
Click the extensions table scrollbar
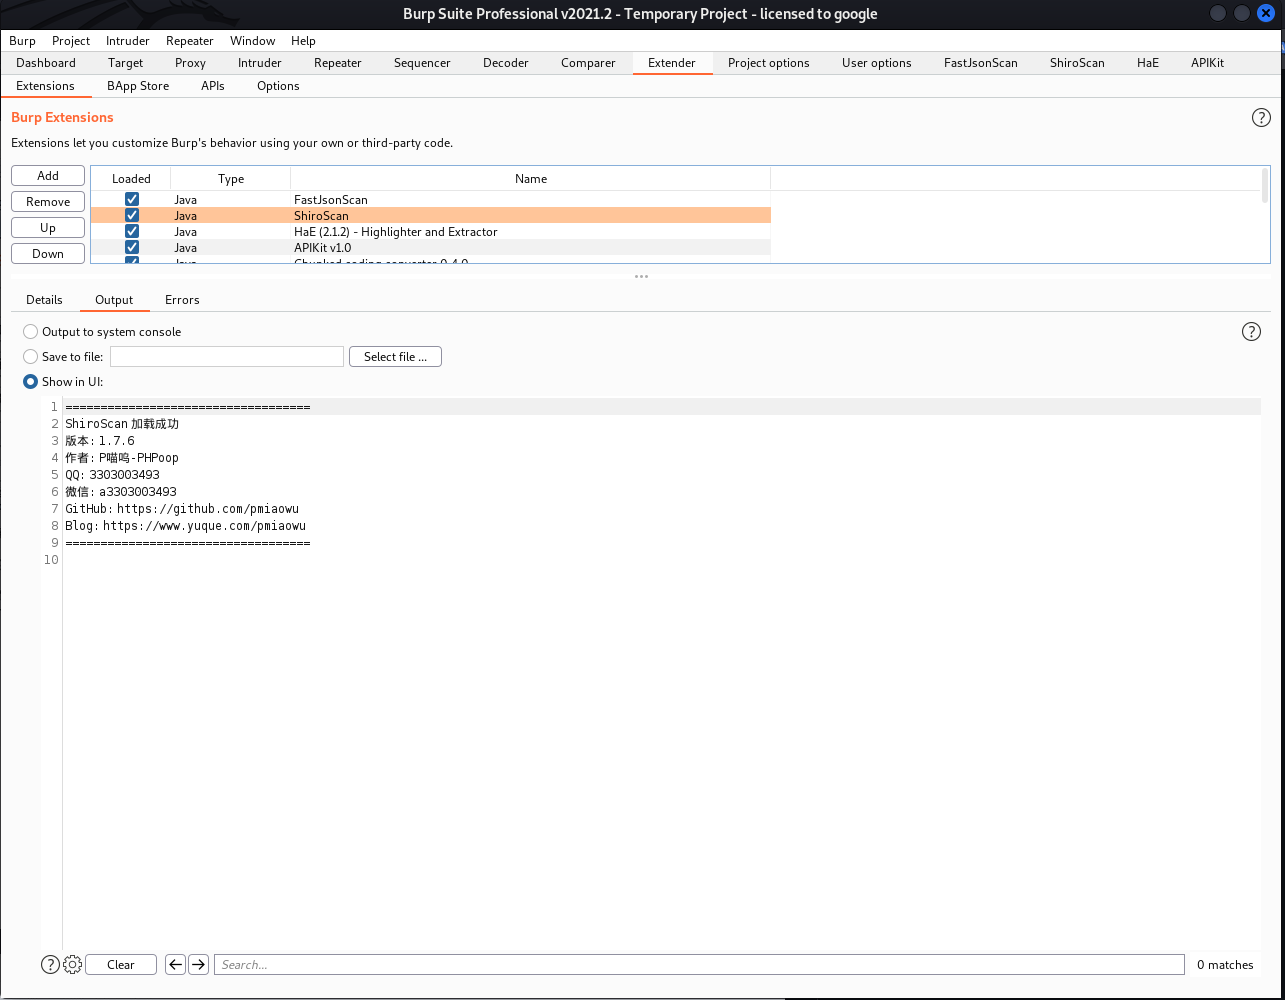pyautogui.click(x=1265, y=186)
